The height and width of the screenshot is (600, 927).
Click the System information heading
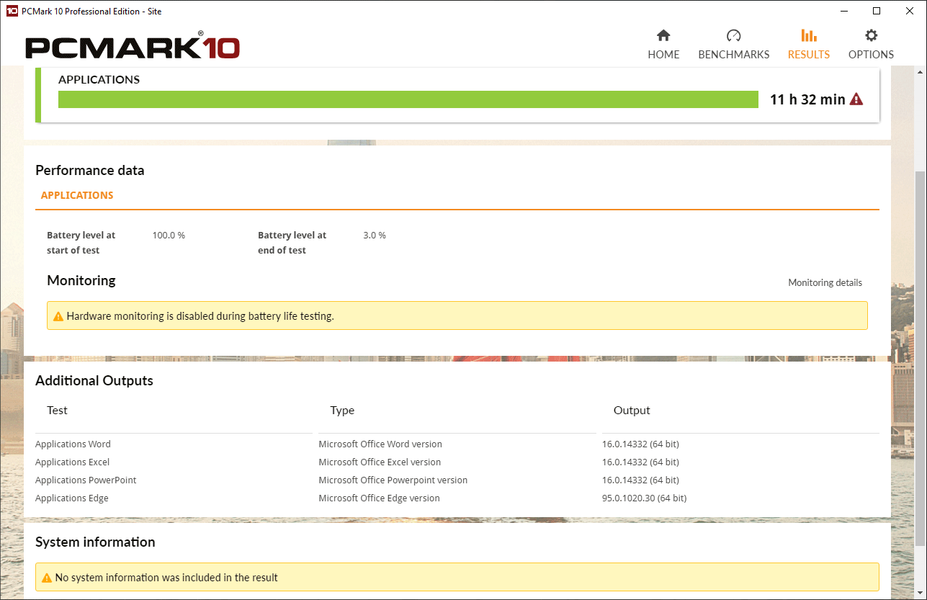pyautogui.click(x=95, y=542)
